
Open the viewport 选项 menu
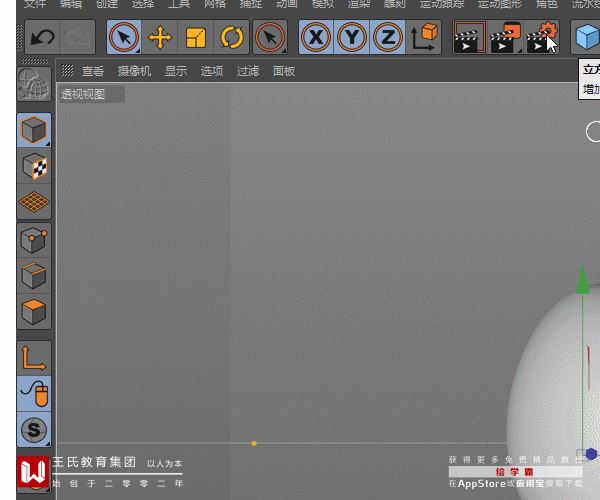point(212,71)
